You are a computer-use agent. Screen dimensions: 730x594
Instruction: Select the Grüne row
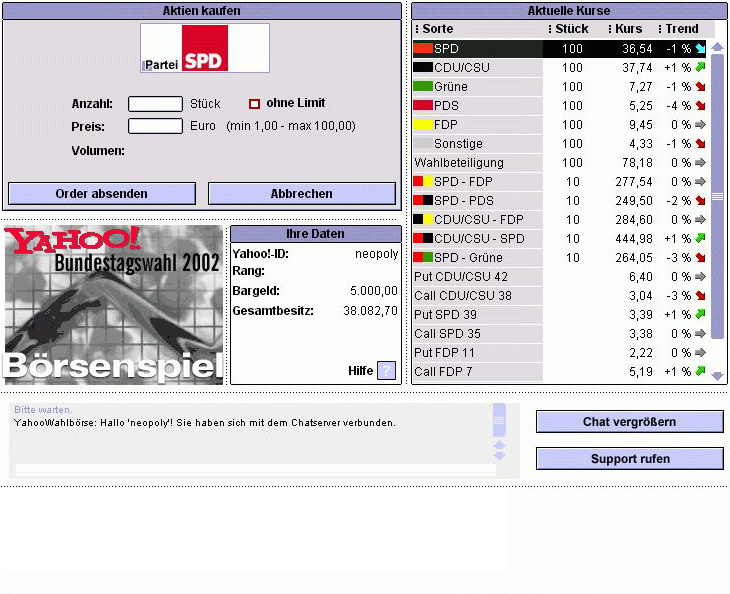tap(560, 87)
